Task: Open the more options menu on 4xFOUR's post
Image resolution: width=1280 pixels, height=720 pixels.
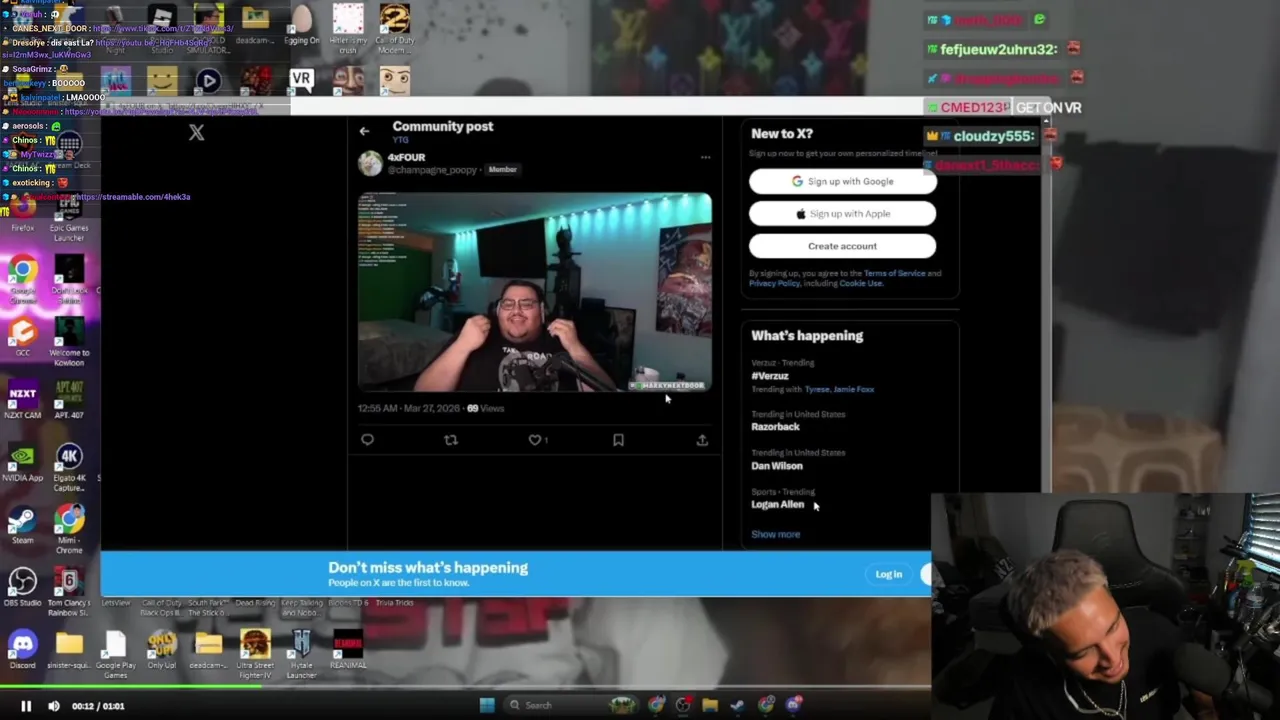Action: pyautogui.click(x=705, y=157)
